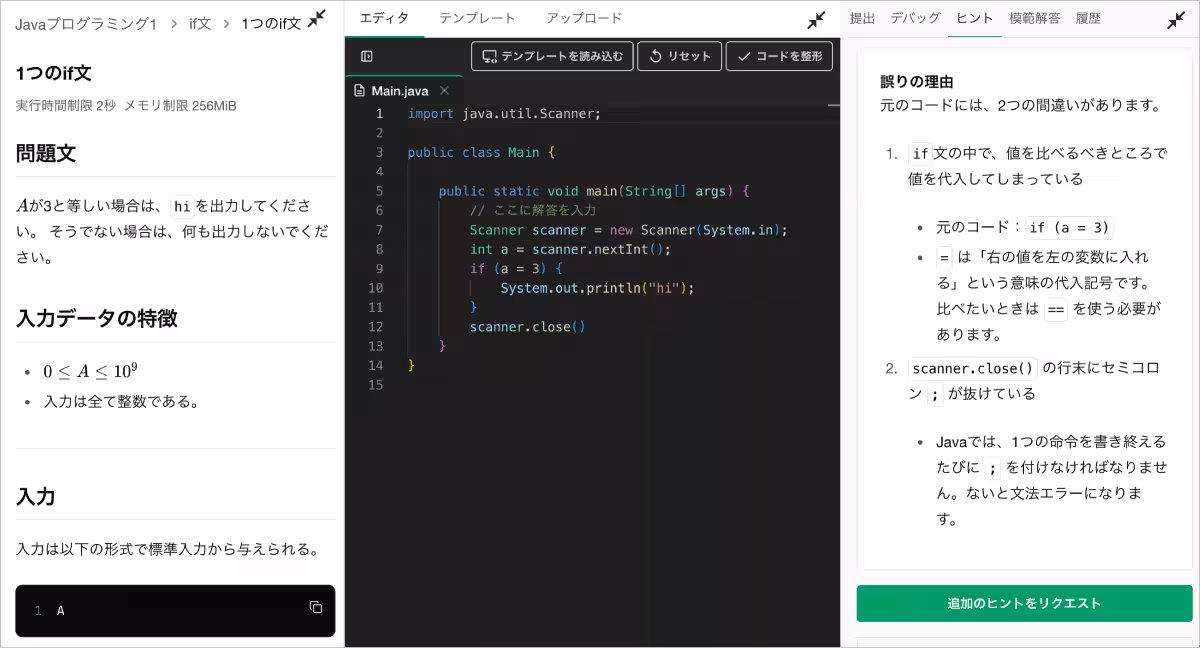
Task: Select the ヒント tab
Action: point(974,18)
